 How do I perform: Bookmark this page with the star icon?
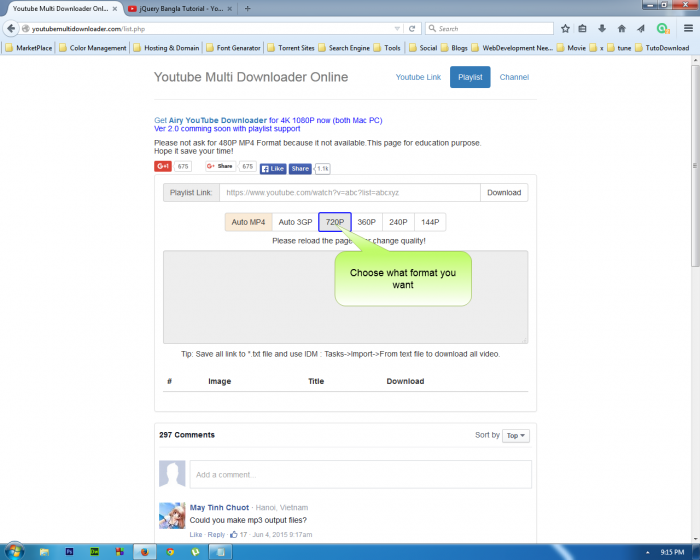(x=565, y=29)
